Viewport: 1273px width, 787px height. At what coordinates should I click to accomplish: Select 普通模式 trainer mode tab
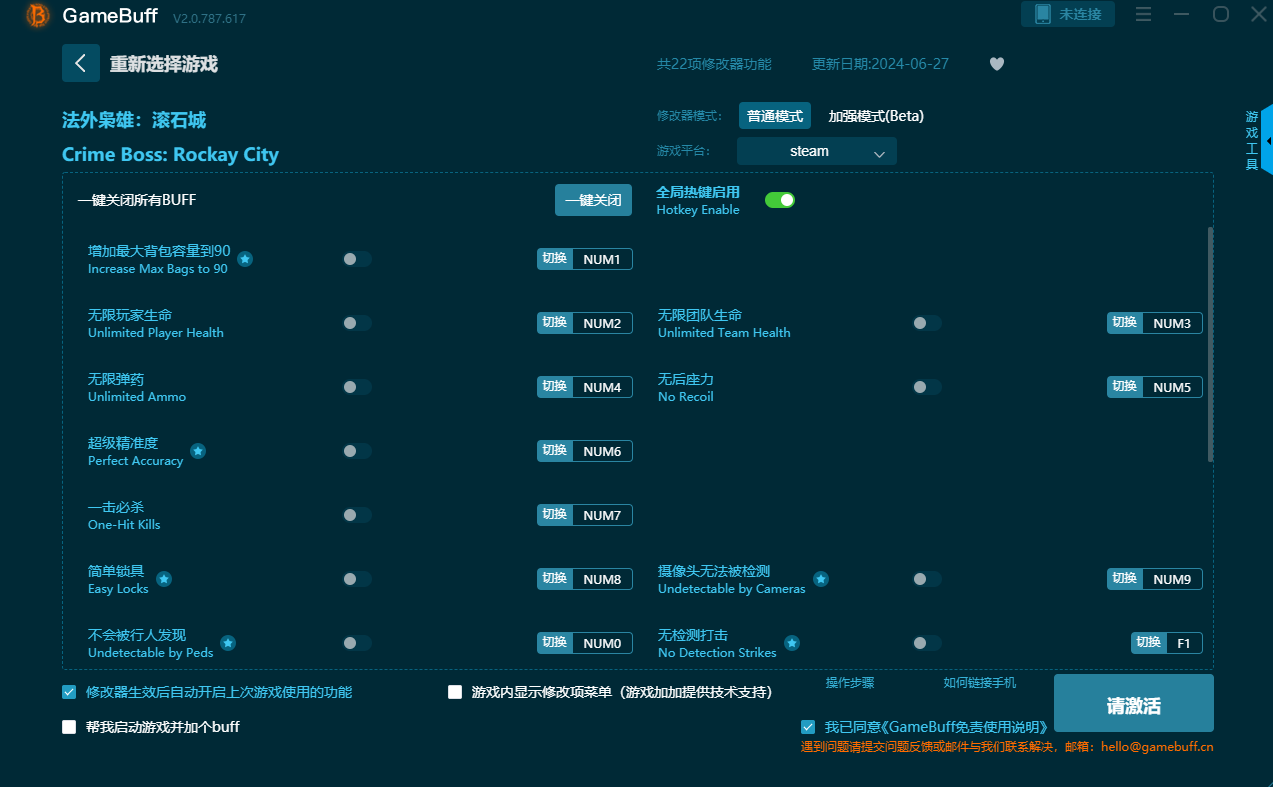pyautogui.click(x=775, y=116)
